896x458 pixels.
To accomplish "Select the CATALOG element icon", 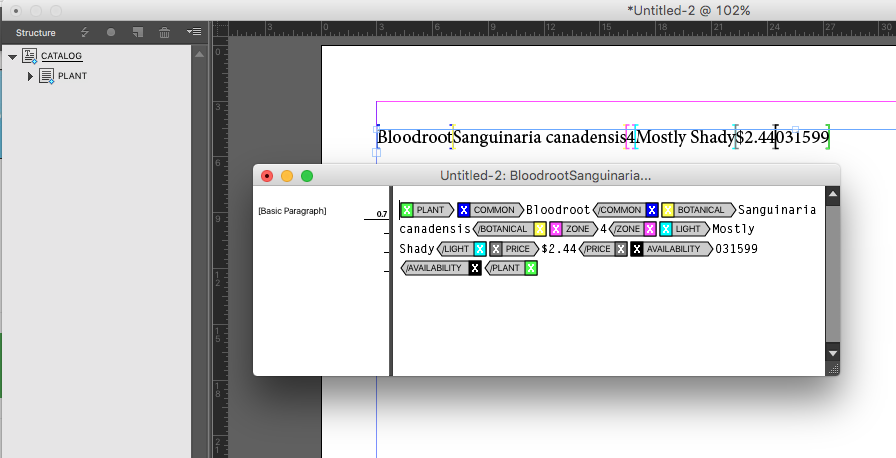I will pyautogui.click(x=29, y=57).
